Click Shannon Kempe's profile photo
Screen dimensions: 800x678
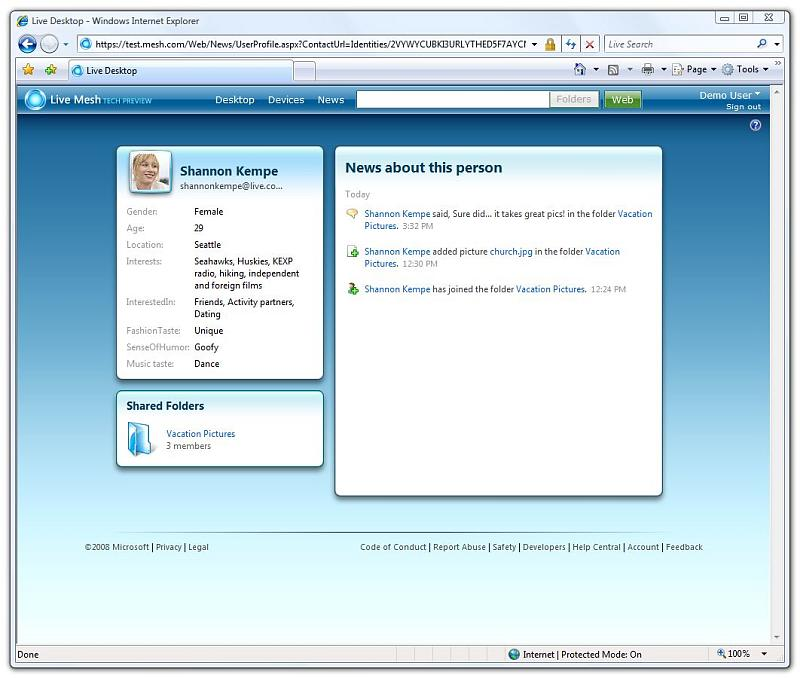coord(151,172)
